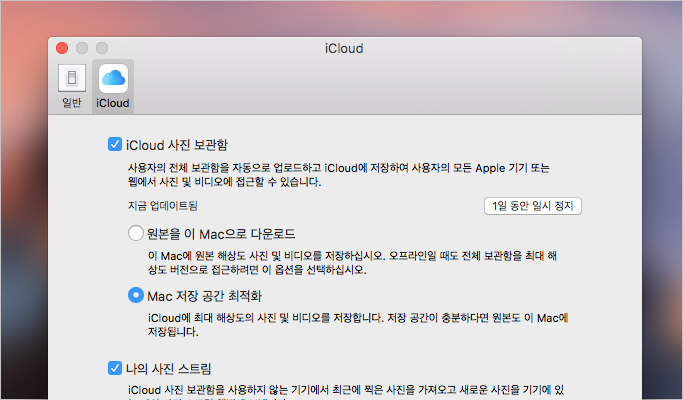Viewport: 683px width, 400px height.
Task: Click the iCloud window title text
Action: [344, 48]
